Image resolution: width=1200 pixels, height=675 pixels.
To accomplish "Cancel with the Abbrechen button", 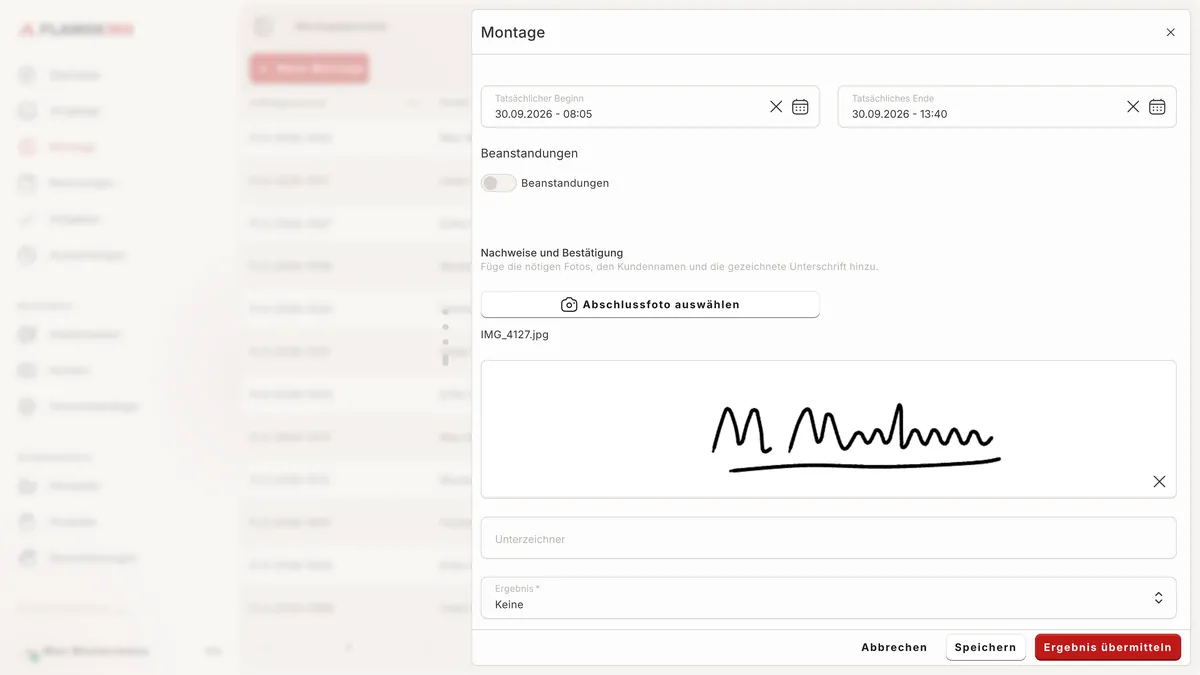I will pos(894,647).
